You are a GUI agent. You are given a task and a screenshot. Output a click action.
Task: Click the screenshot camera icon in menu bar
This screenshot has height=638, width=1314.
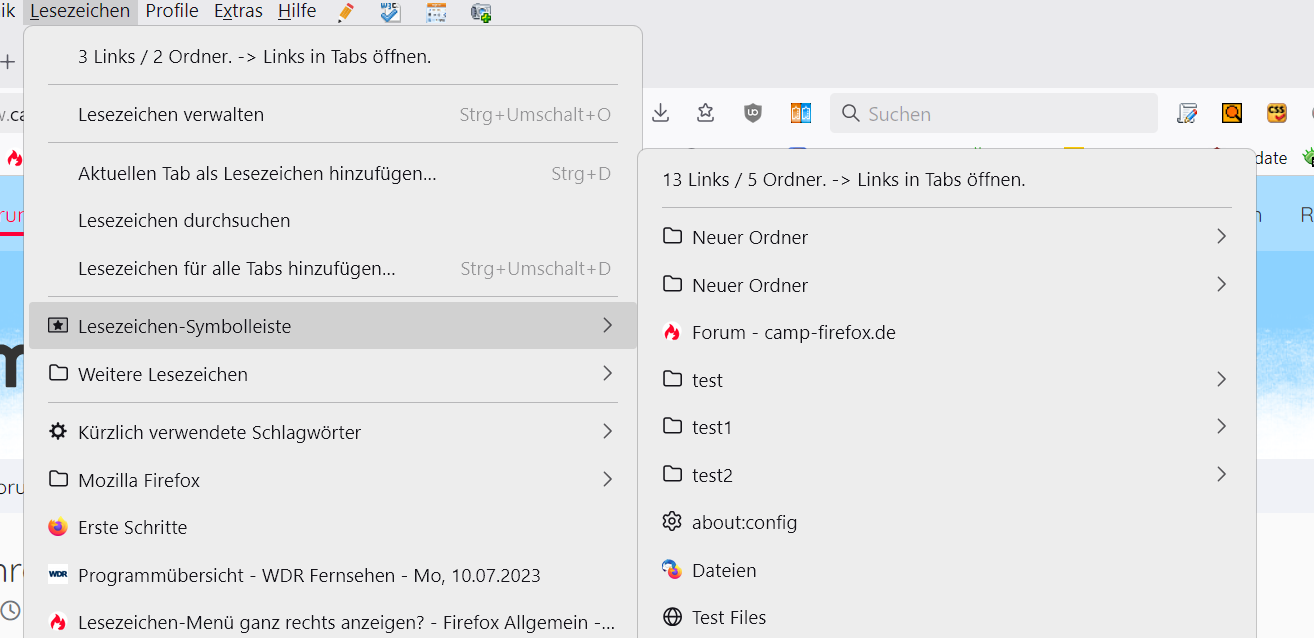tap(481, 12)
